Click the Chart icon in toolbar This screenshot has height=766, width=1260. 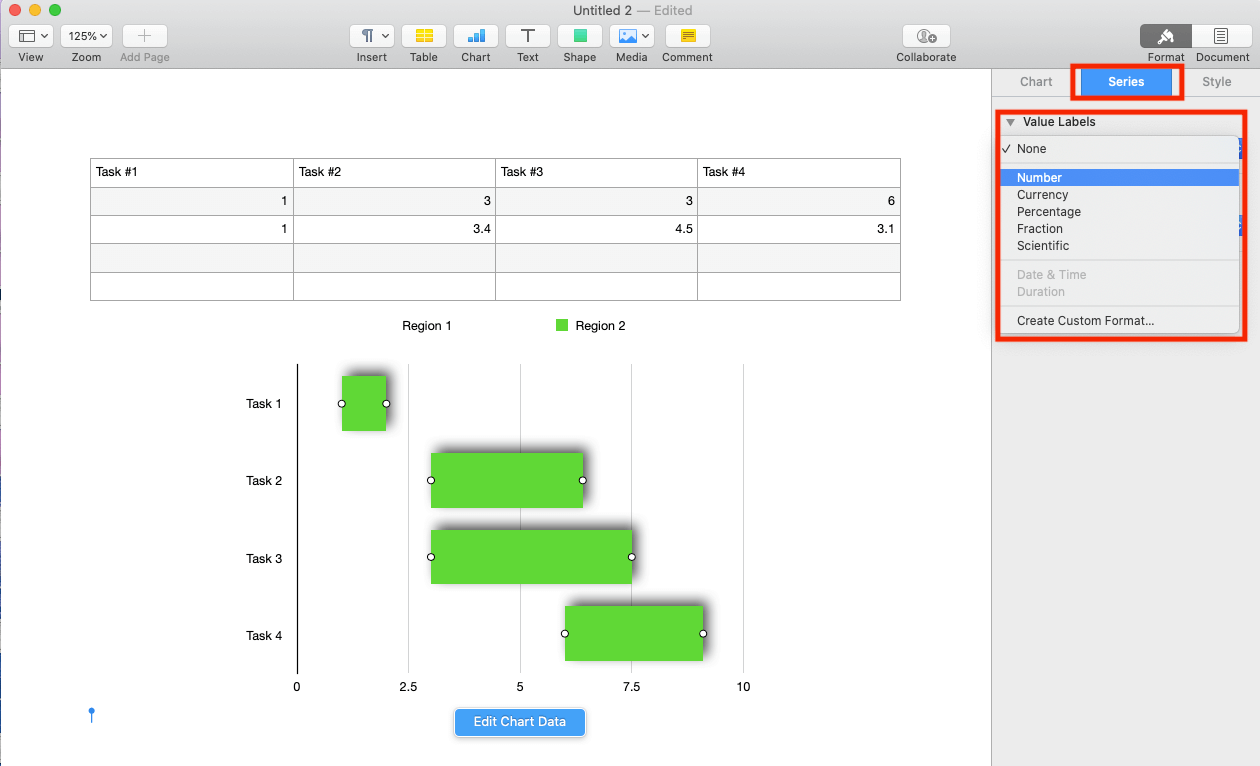click(x=476, y=36)
